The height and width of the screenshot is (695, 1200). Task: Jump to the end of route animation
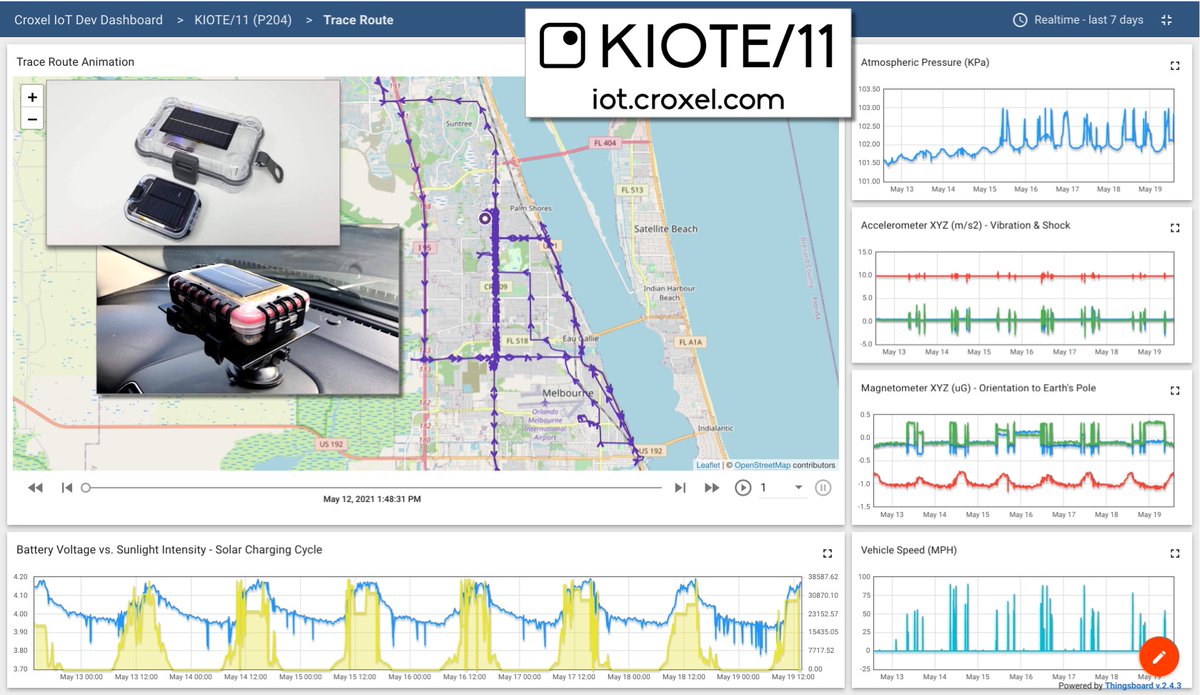[680, 488]
